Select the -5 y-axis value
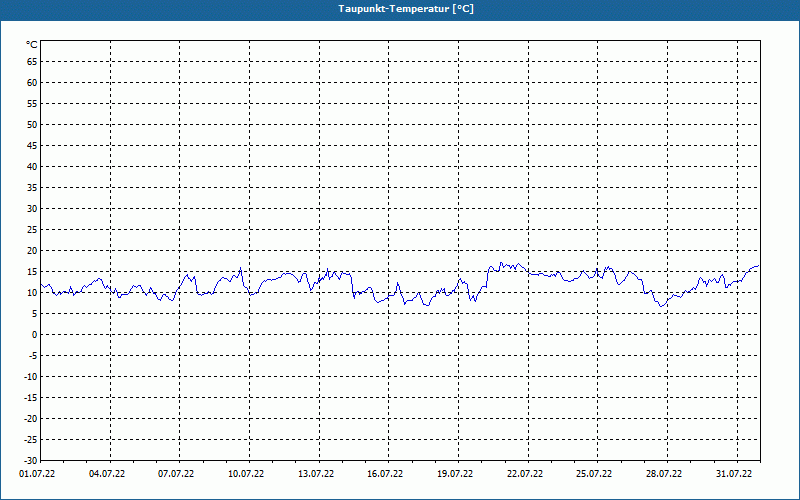The width and height of the screenshot is (800, 500). [x=33, y=356]
